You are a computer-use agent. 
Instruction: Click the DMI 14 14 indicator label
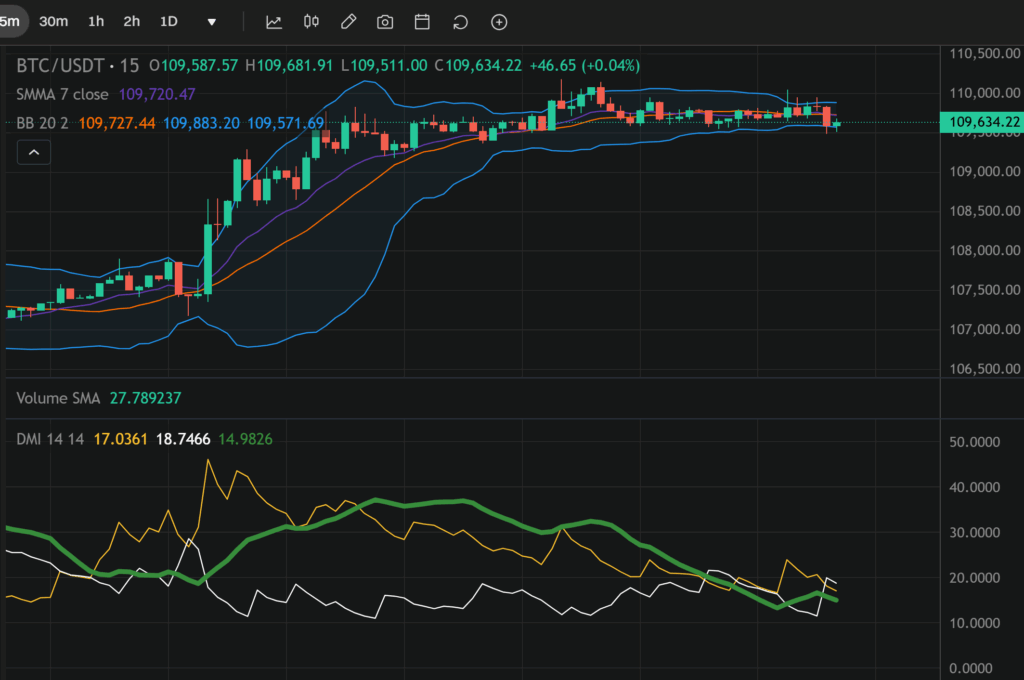tap(48, 438)
